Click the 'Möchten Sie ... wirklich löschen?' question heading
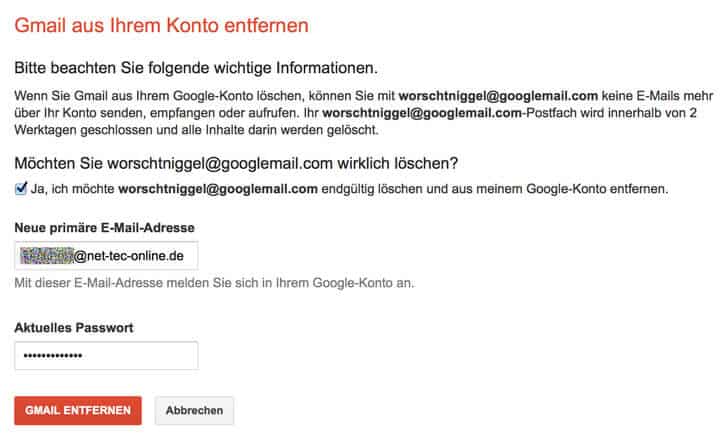 (x=236, y=163)
